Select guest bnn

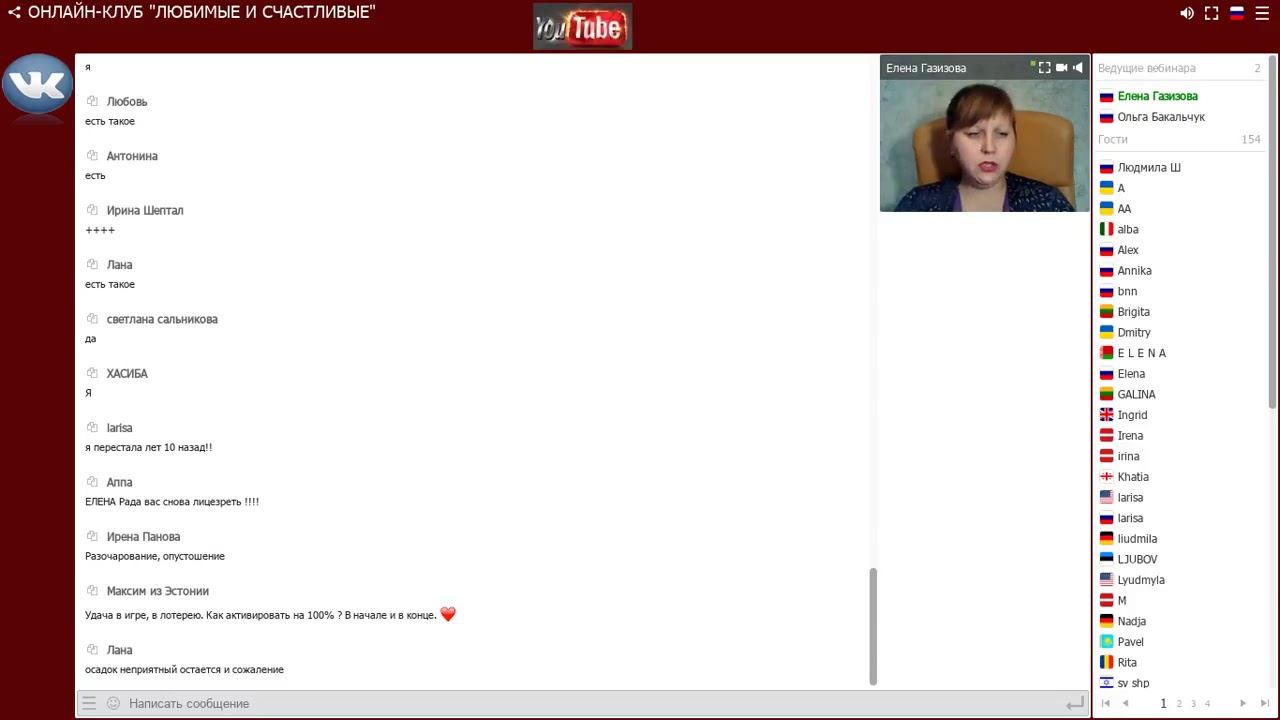pos(1127,291)
